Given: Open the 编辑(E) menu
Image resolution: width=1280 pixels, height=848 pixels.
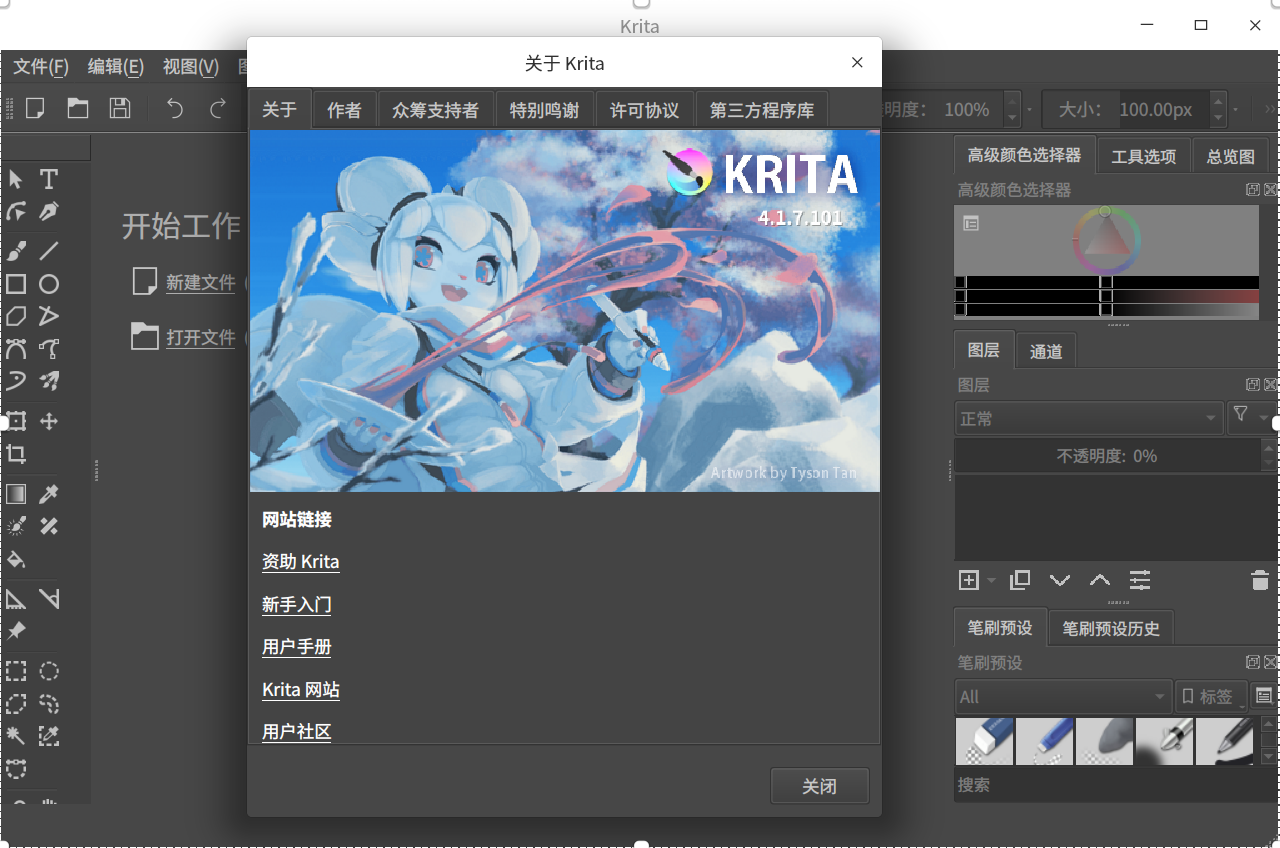Looking at the screenshot, I should [x=116, y=67].
